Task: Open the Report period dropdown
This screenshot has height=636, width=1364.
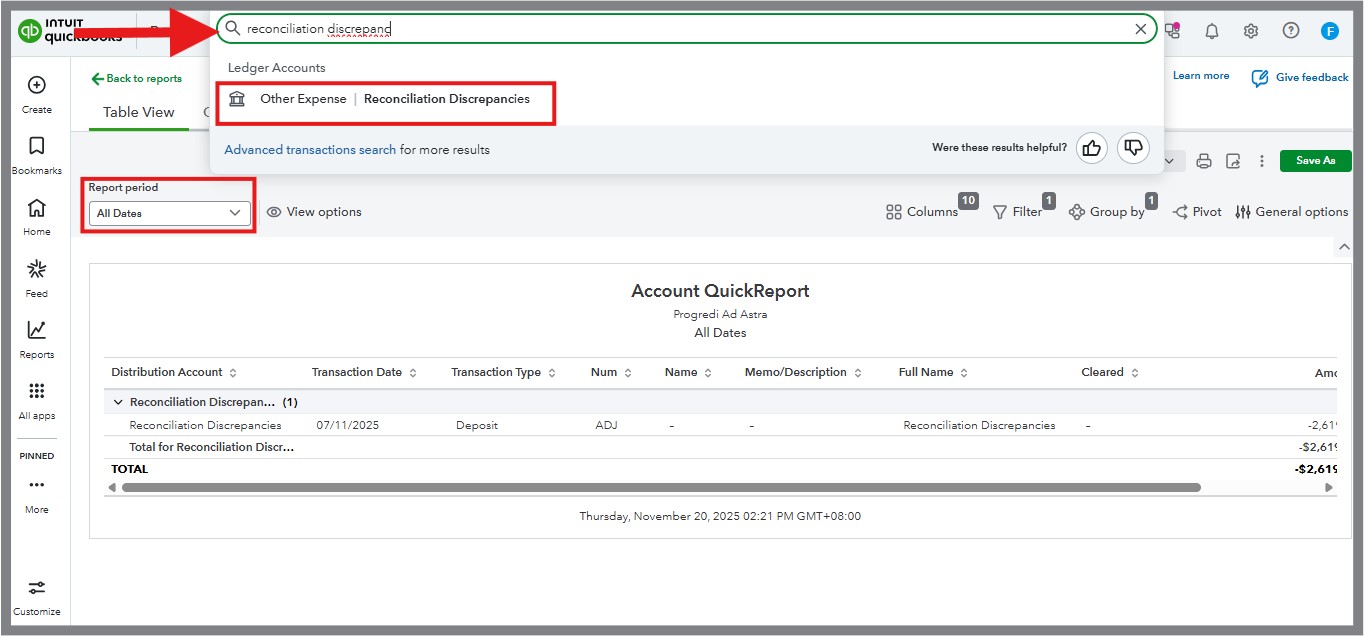Action: [169, 213]
